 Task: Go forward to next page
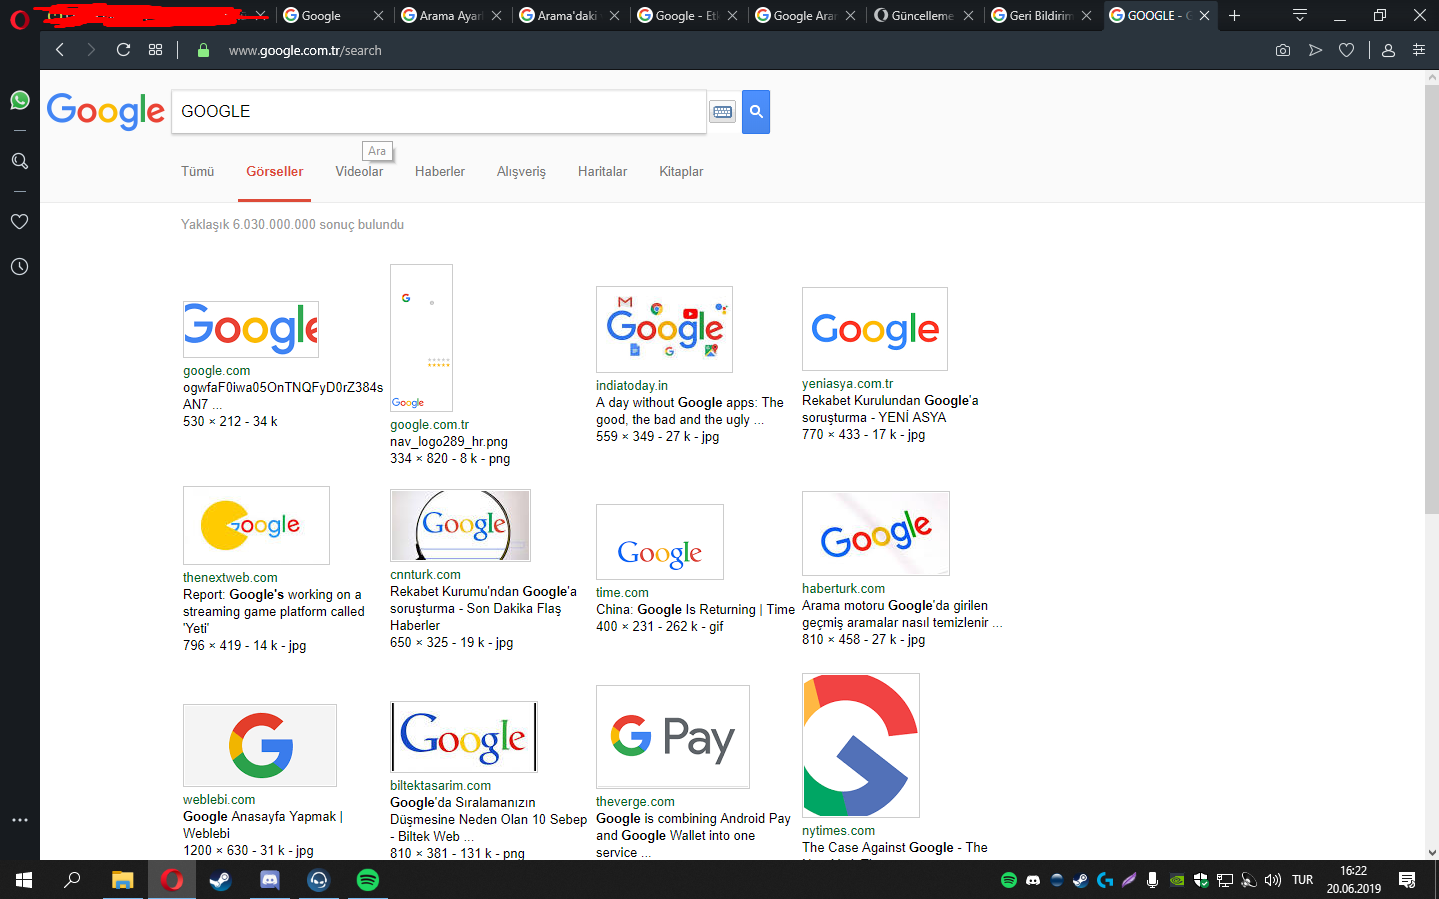pos(91,50)
